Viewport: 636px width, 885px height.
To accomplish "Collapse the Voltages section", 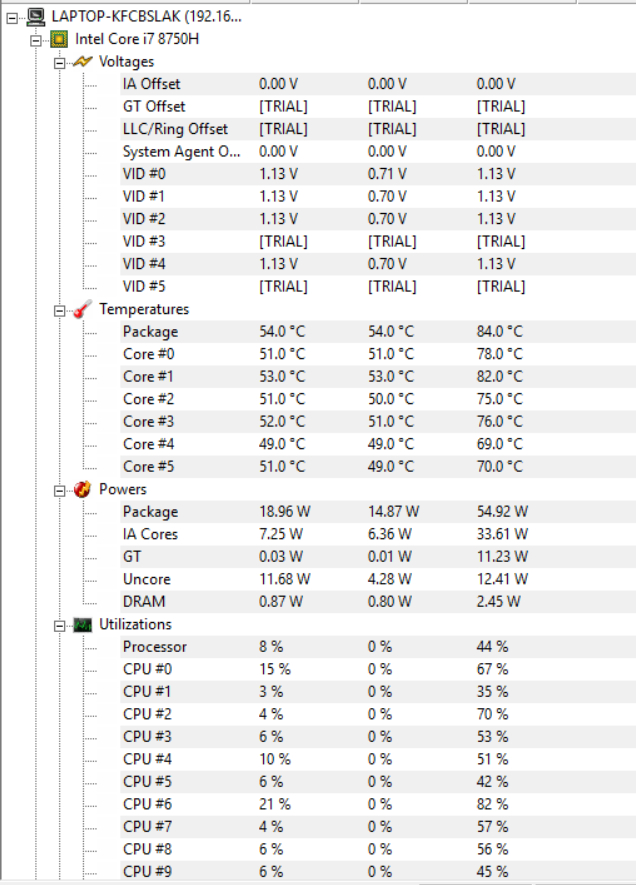I will (59, 62).
